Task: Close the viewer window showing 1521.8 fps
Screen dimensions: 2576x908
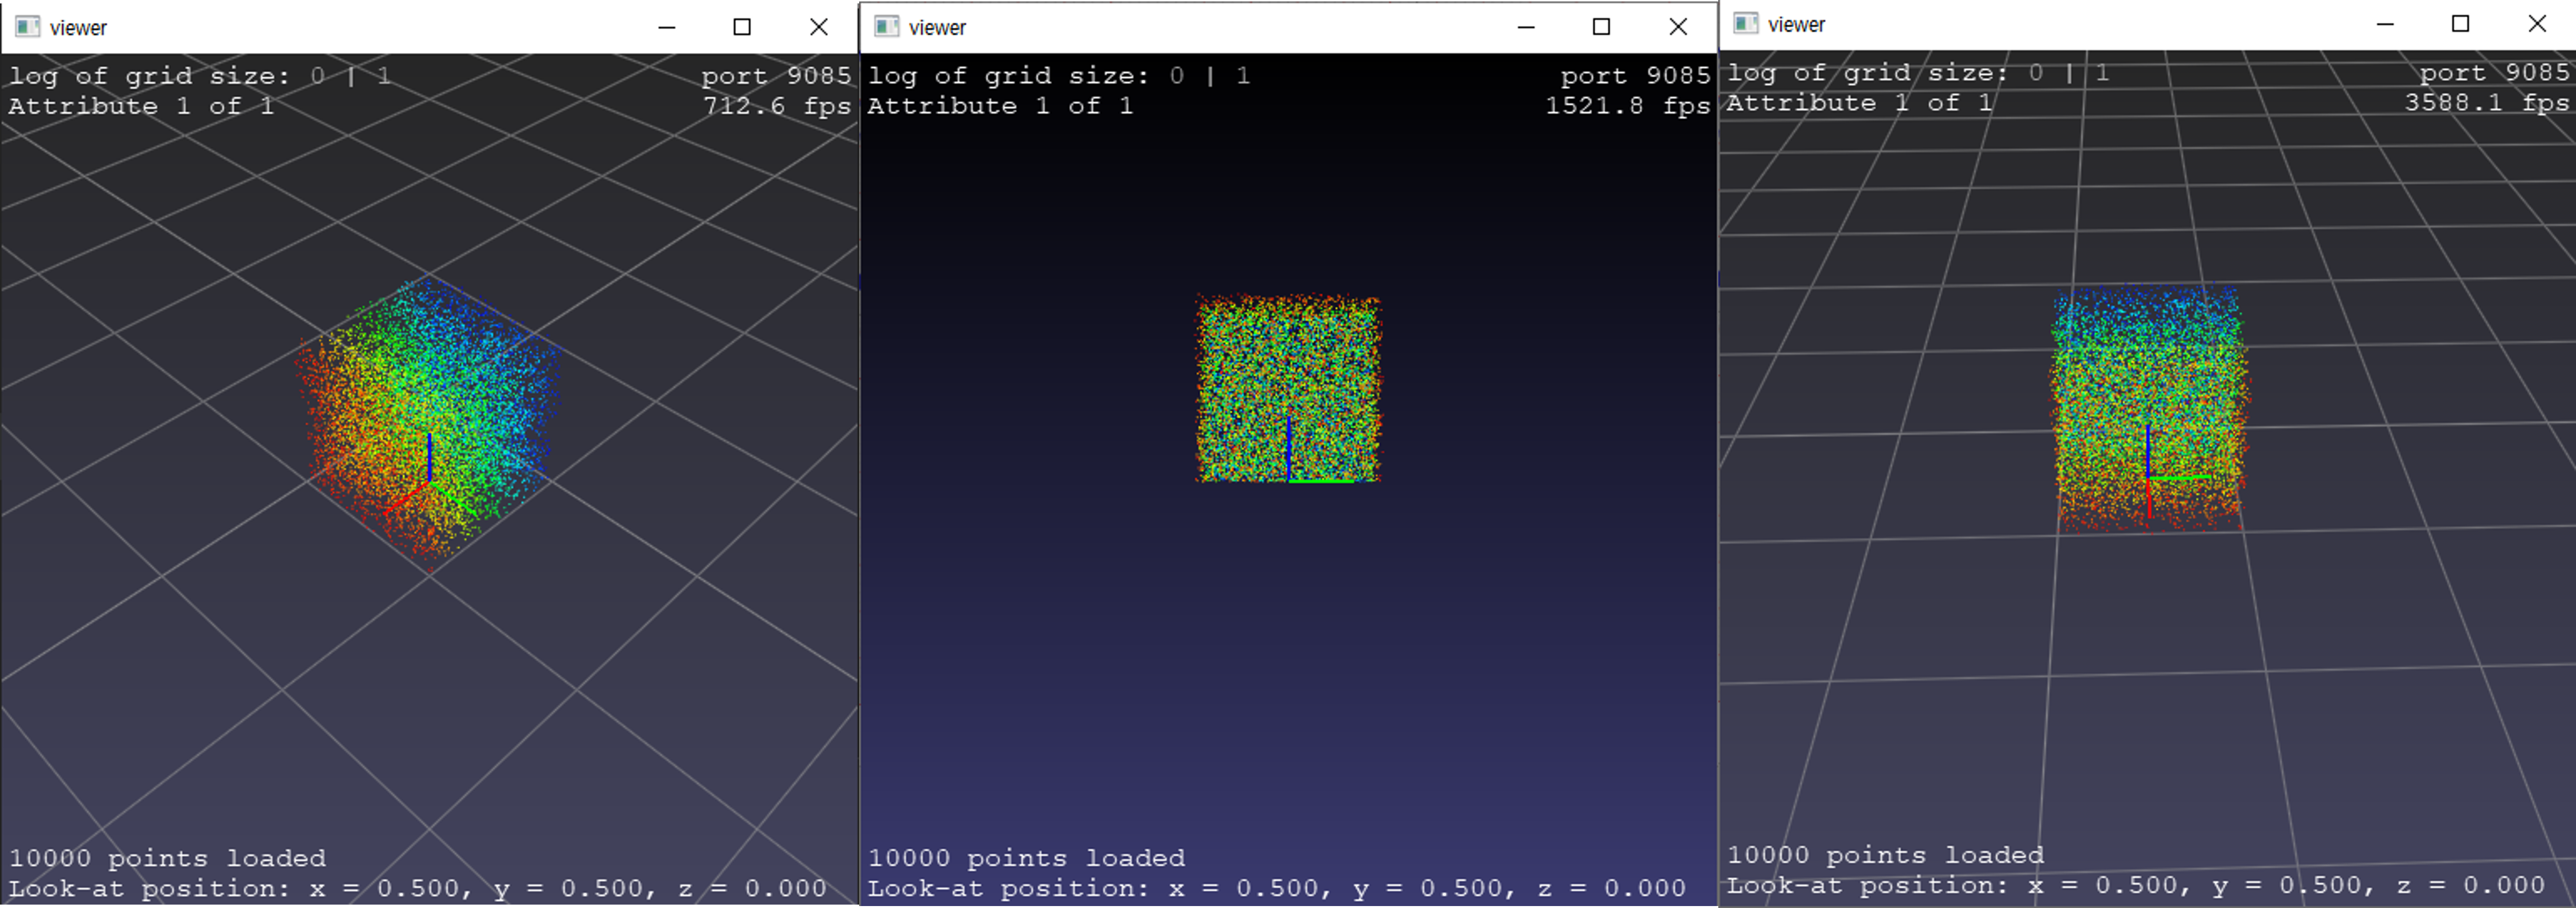Action: [x=1678, y=27]
